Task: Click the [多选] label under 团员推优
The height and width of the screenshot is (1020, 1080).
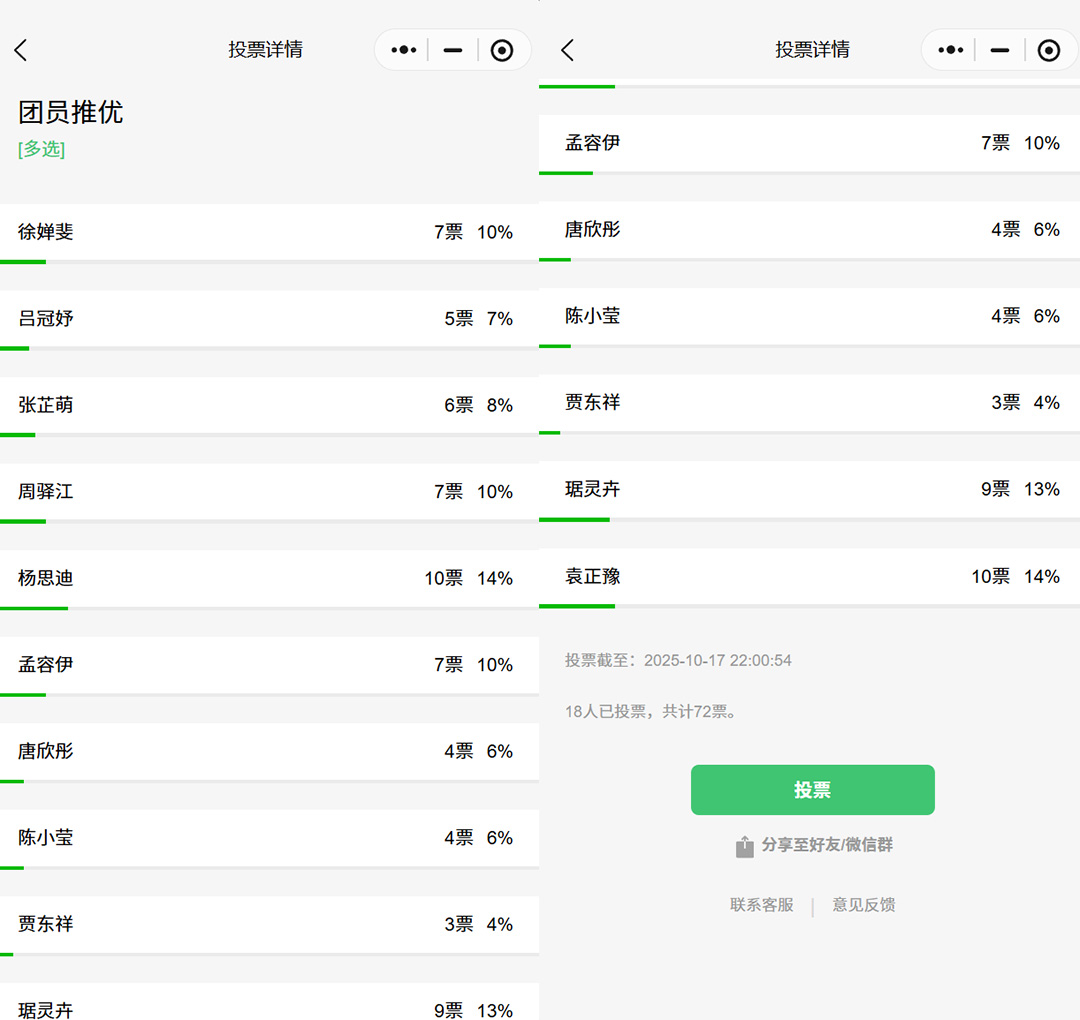Action: [41, 149]
